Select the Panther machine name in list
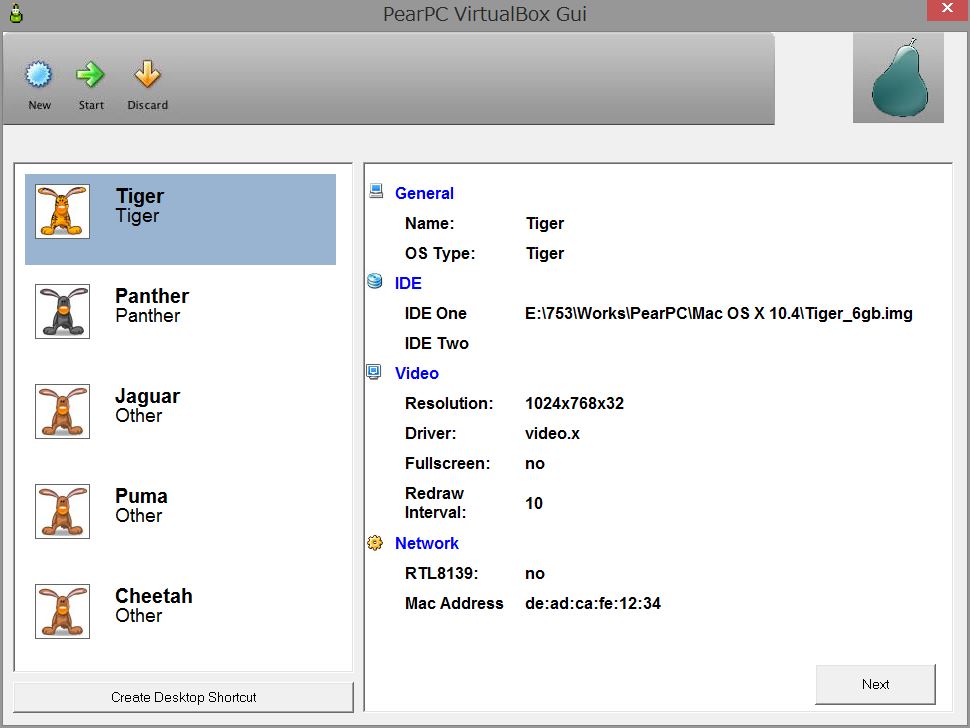 (x=152, y=296)
